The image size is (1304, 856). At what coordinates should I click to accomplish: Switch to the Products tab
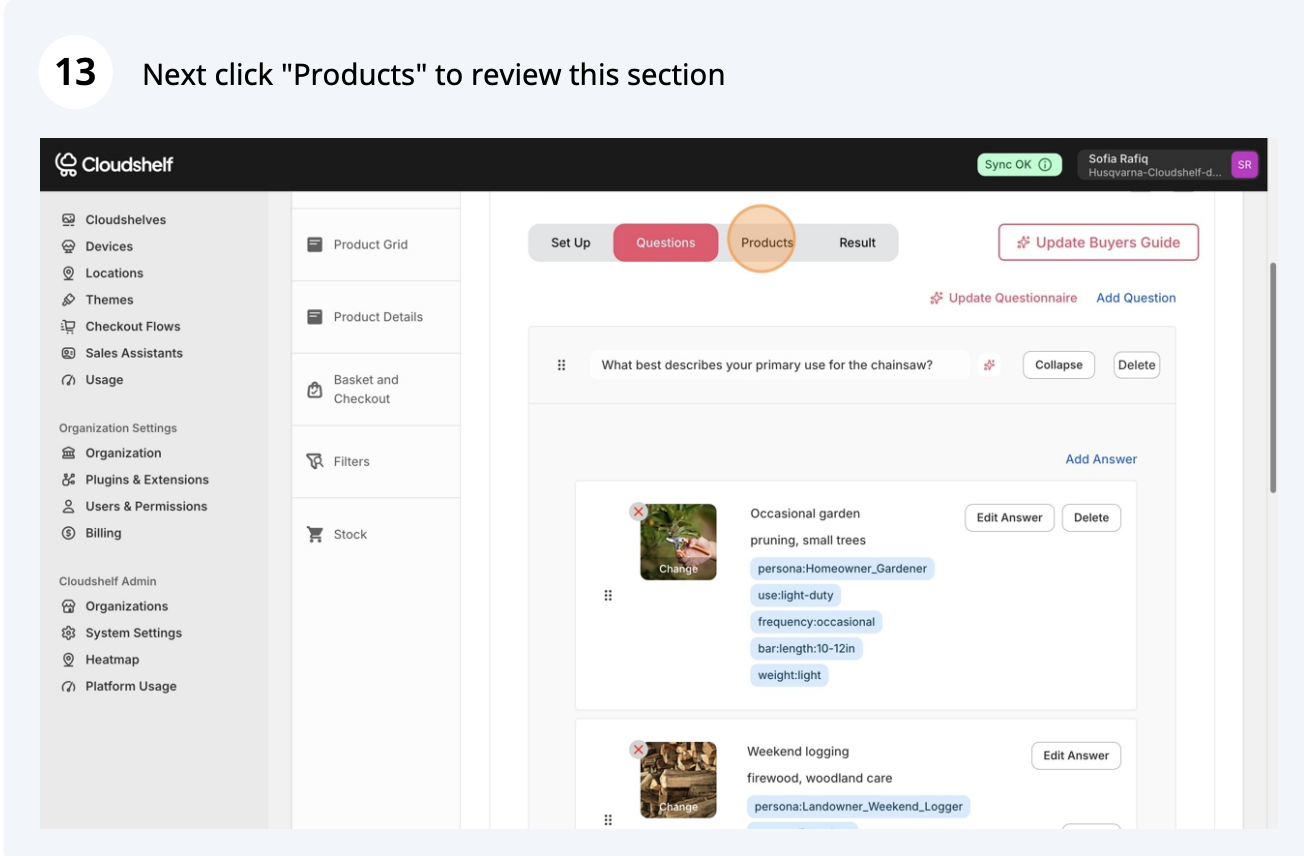click(766, 243)
